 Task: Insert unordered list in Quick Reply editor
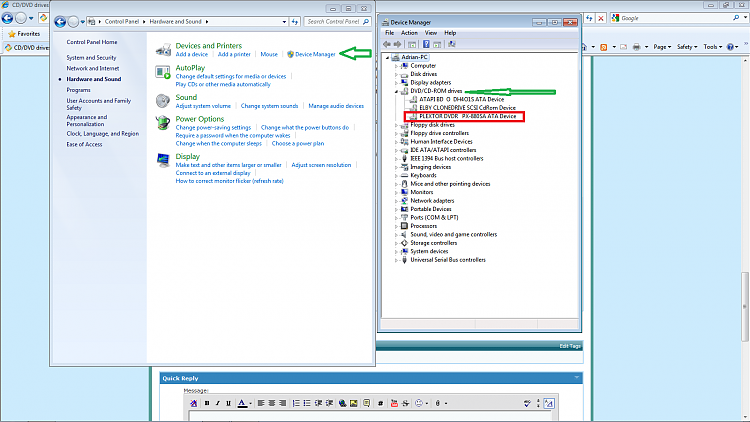click(307, 403)
